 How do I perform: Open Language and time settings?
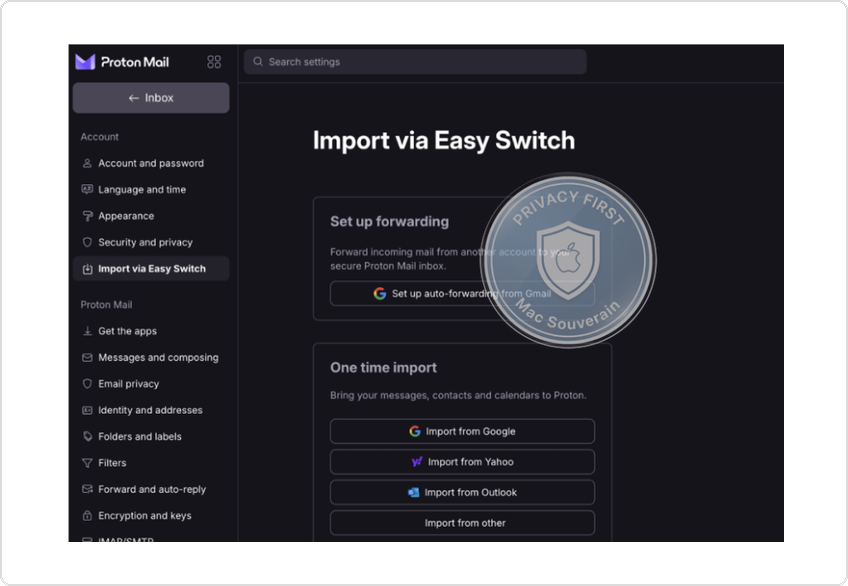point(151,189)
